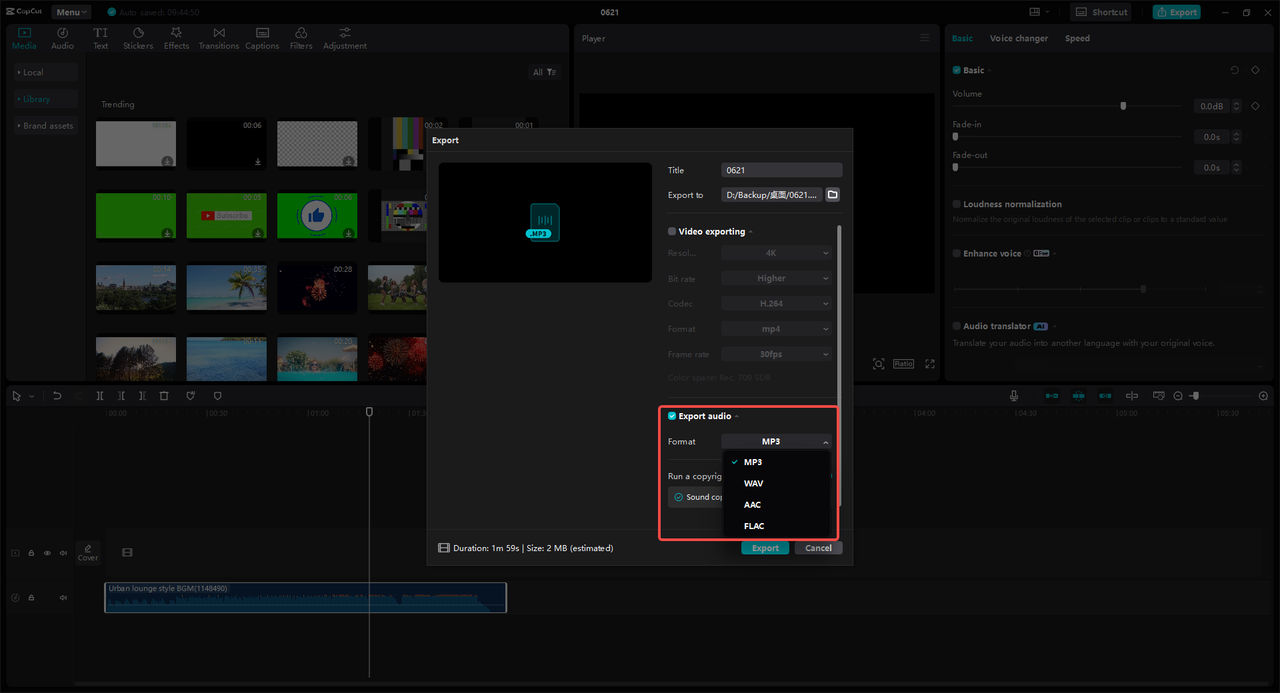Mute the audio track speaker icon
The image size is (1280, 693).
click(x=63, y=598)
